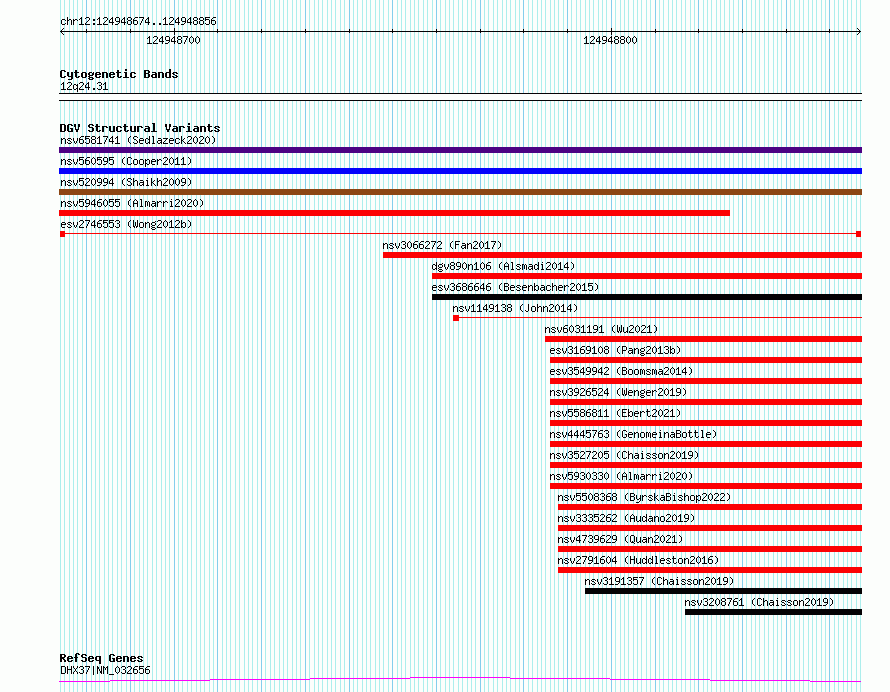Click the red start square of nsv1149138
The image size is (890, 692).
[x=456, y=318]
